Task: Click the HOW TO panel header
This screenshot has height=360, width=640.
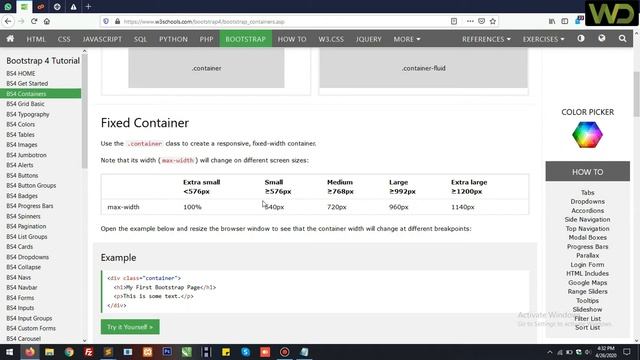Action: coord(587,171)
